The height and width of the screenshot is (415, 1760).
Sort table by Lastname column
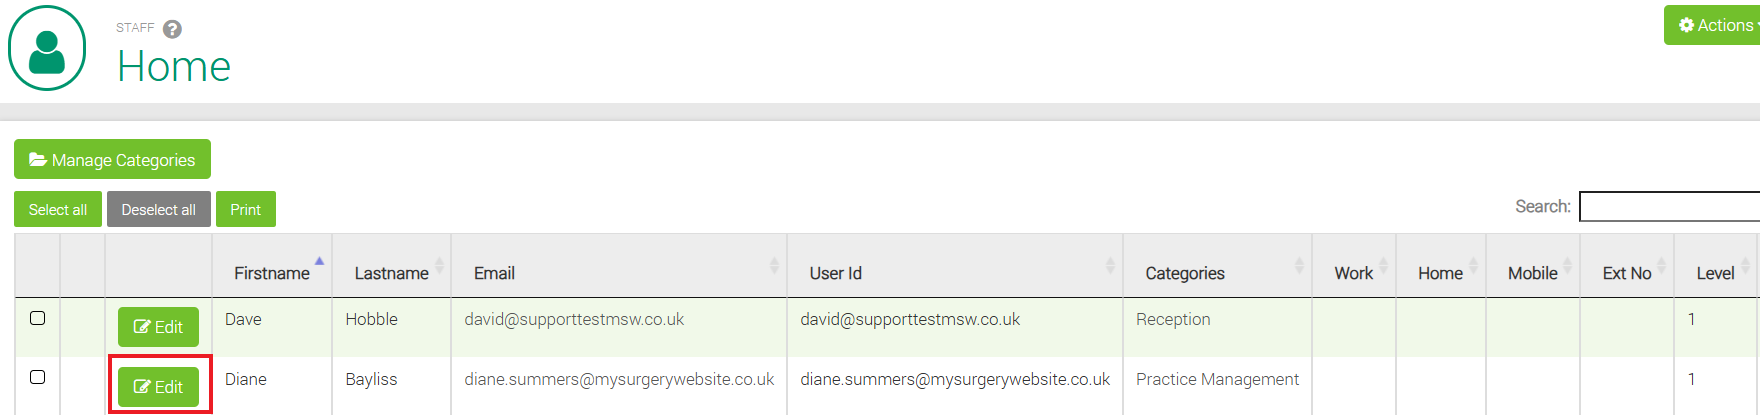391,273
